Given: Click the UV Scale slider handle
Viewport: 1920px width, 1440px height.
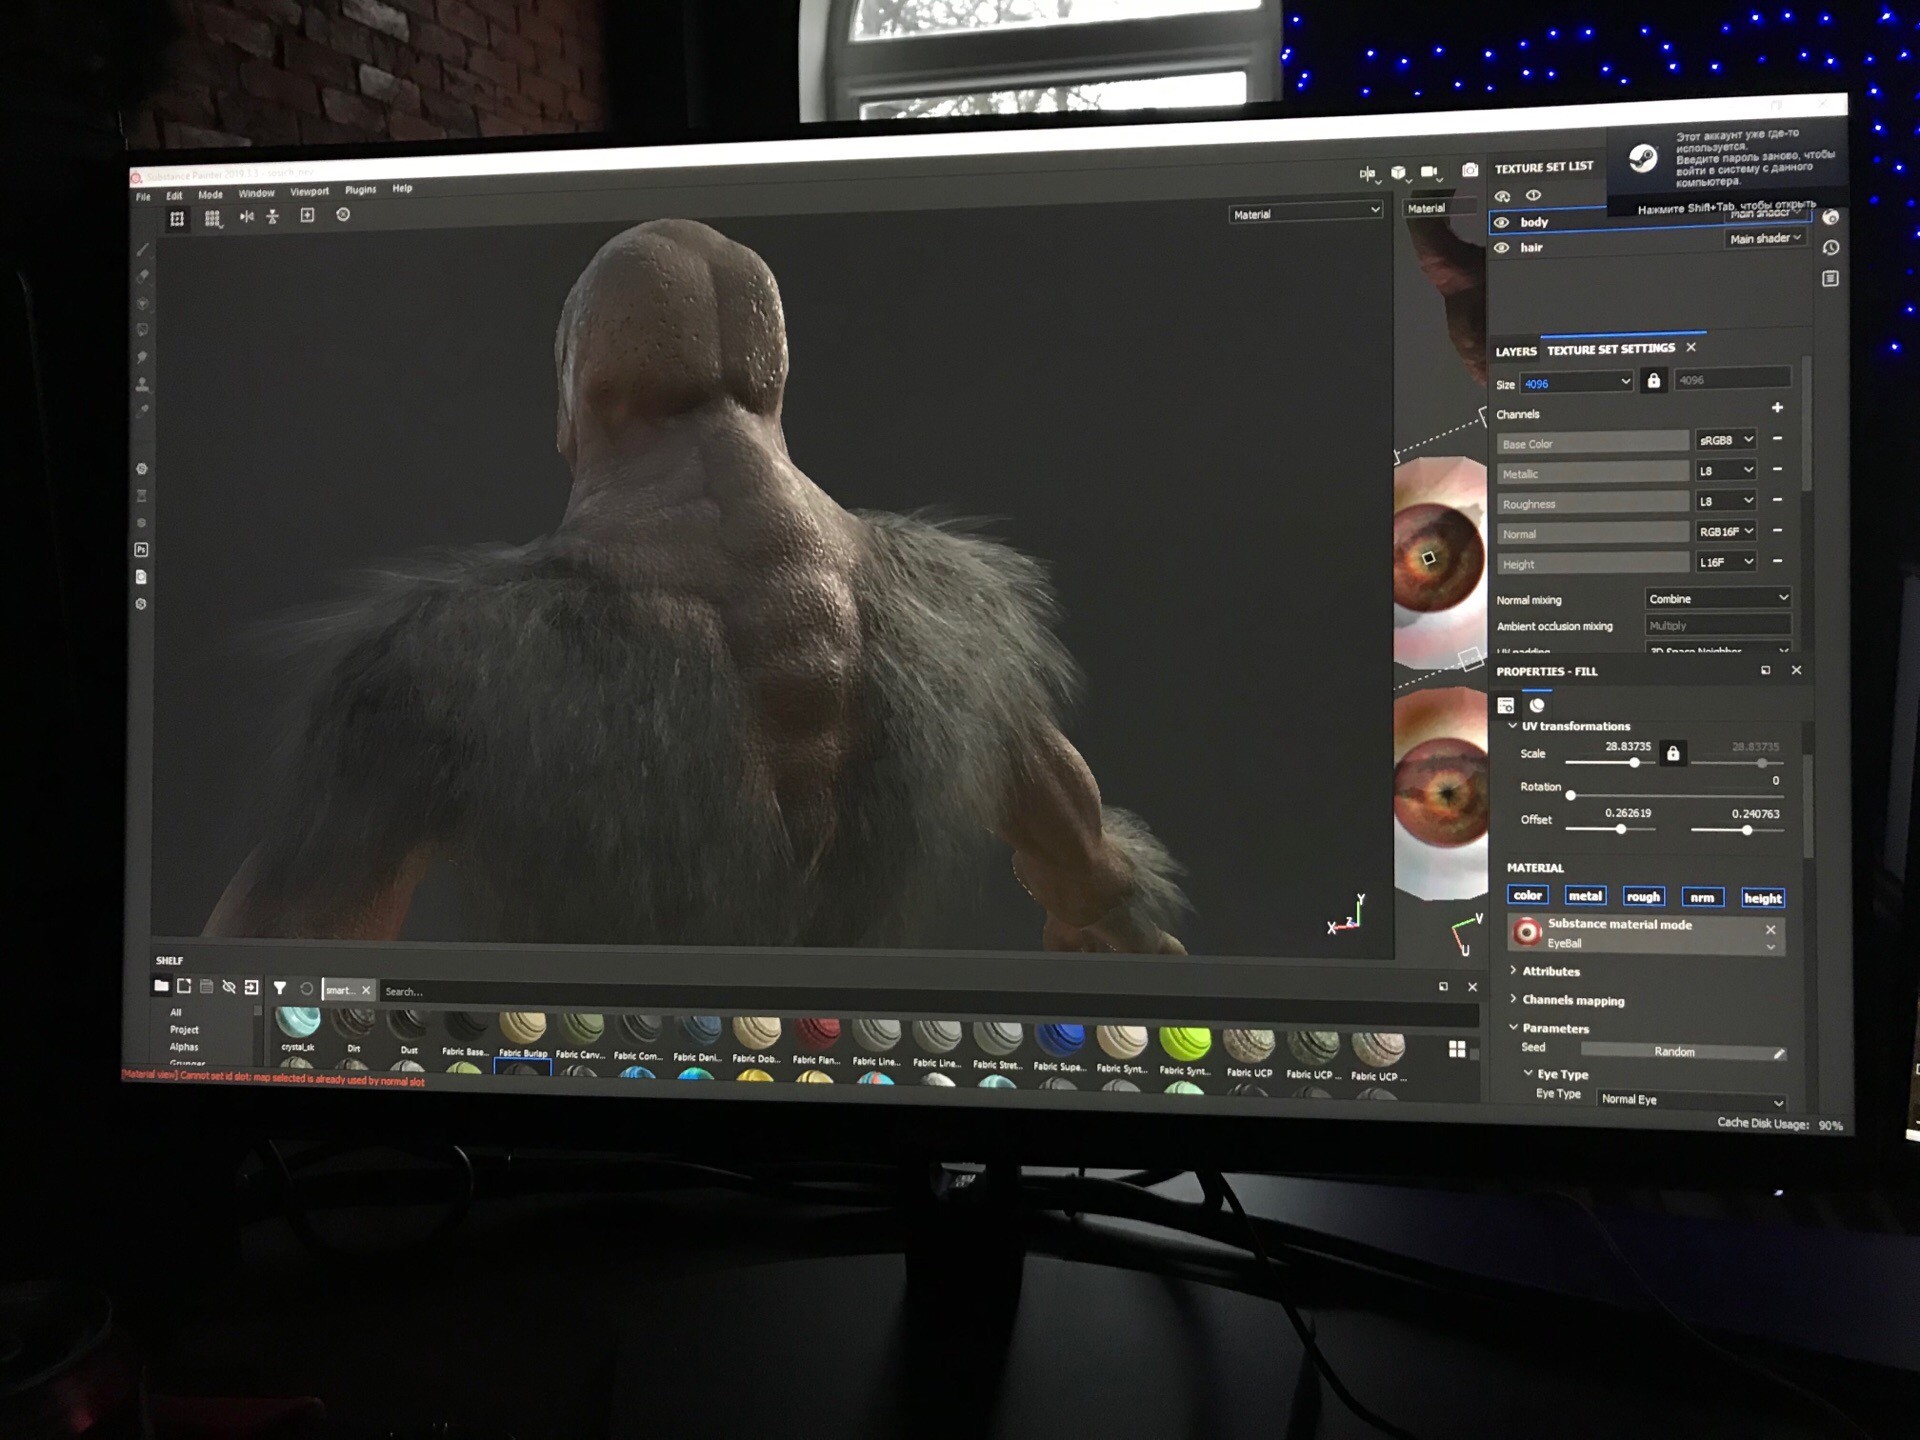Looking at the screenshot, I should click(x=1635, y=763).
